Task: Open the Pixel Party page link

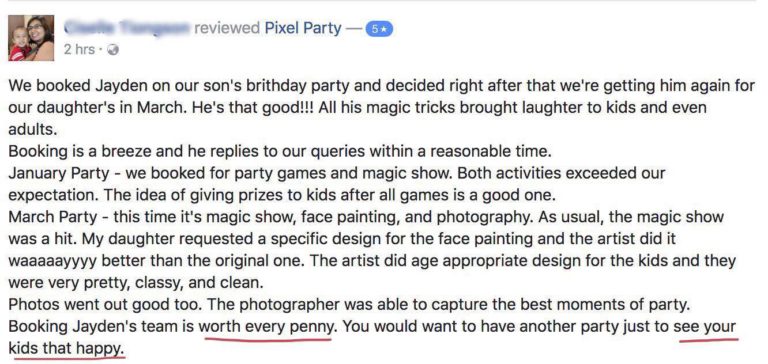Action: pos(303,28)
